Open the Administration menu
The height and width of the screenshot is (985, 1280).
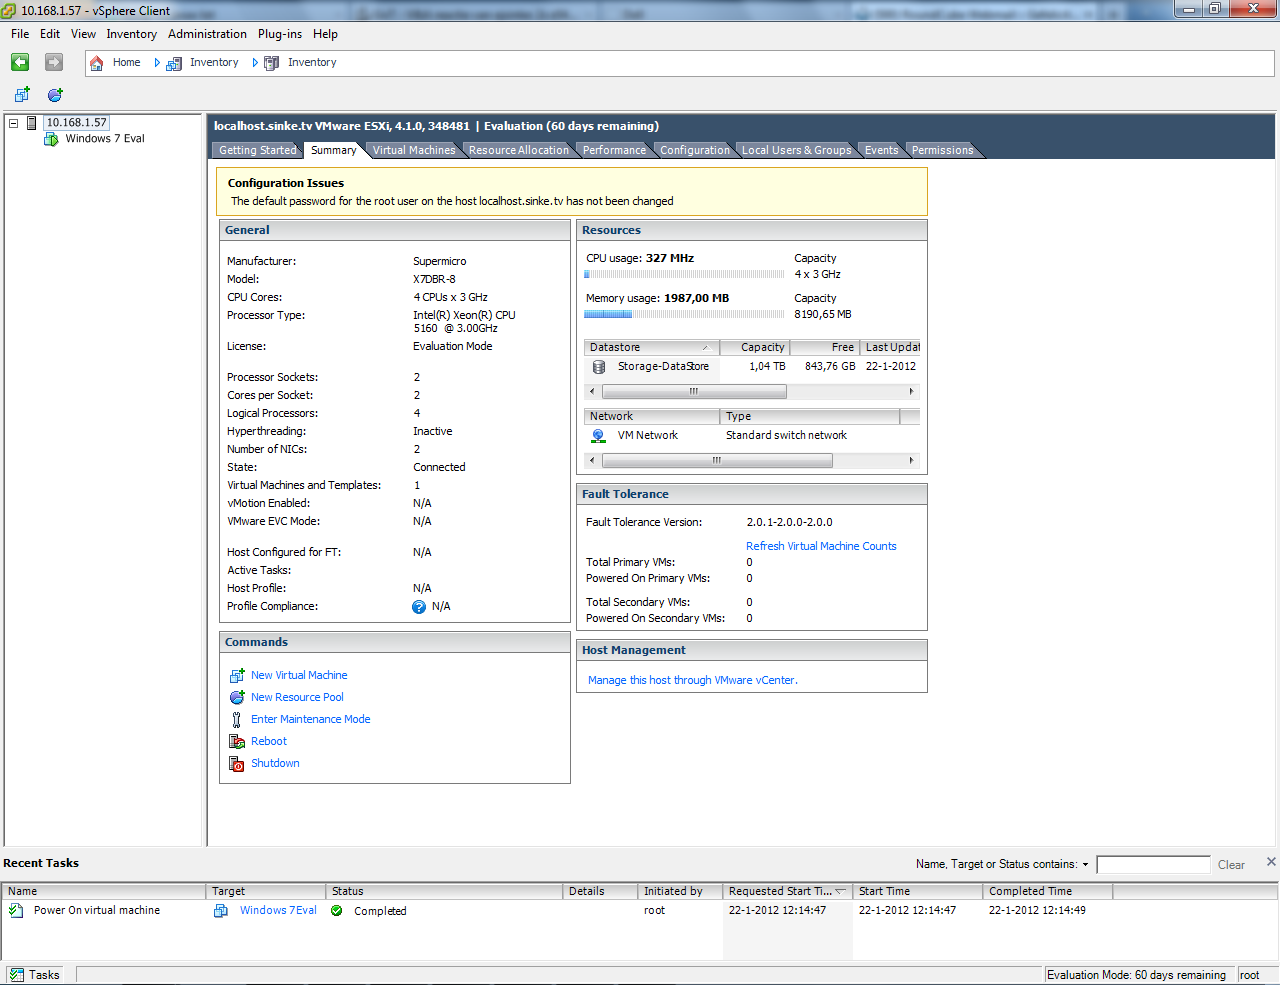tap(207, 34)
